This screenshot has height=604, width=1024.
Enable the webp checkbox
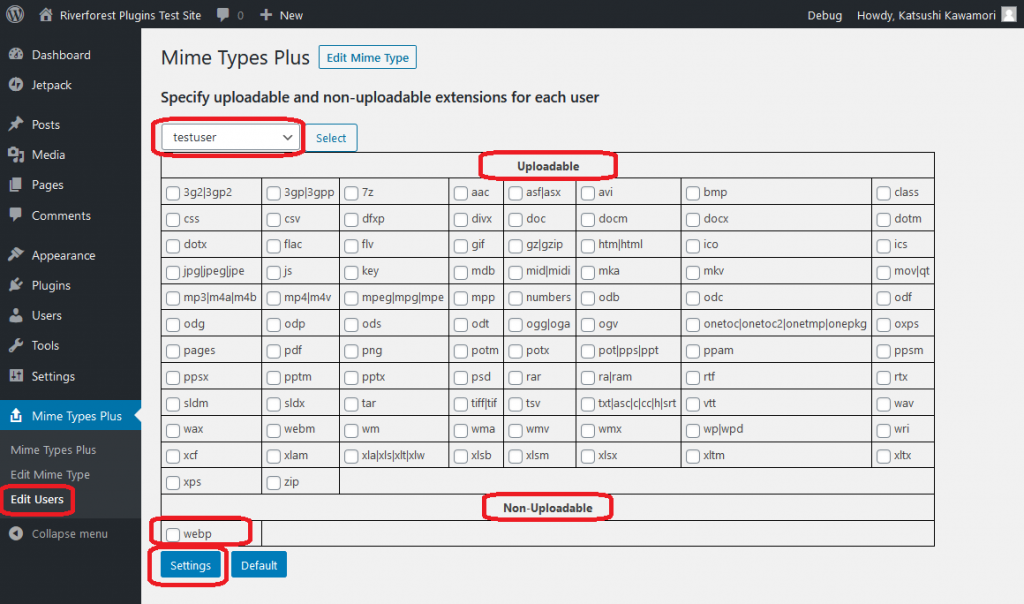click(173, 534)
